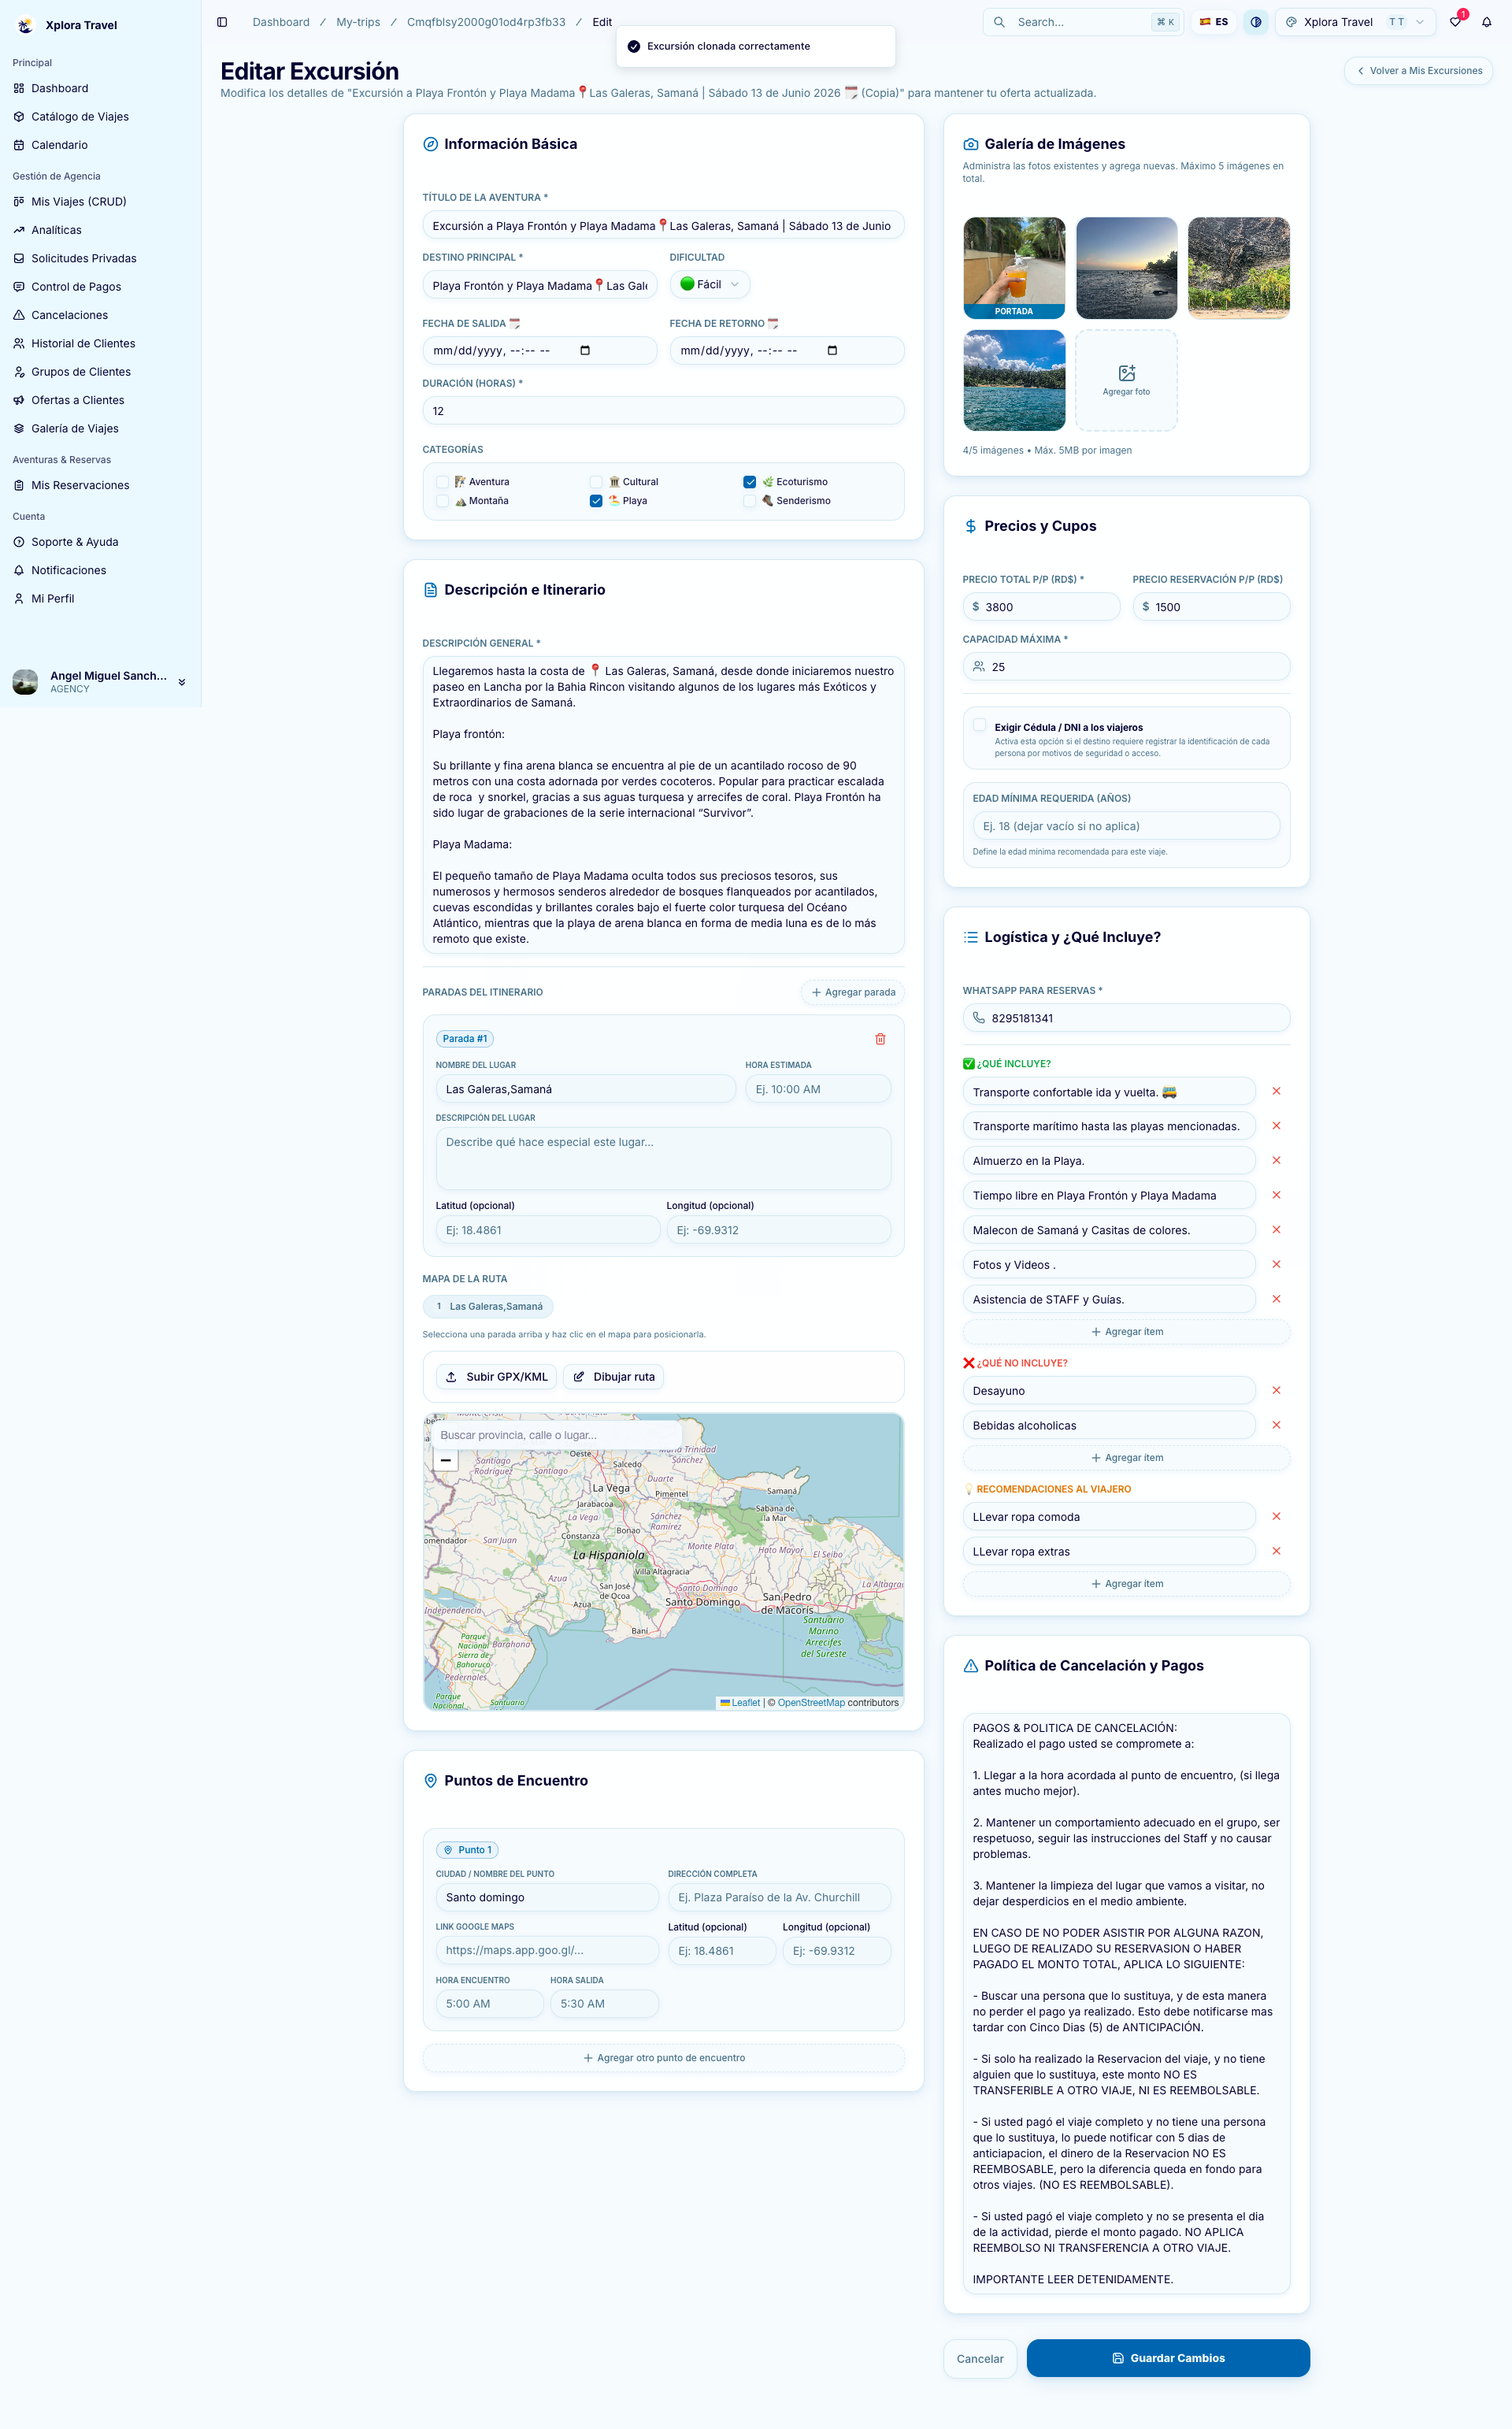
Task: Zoom out the route map
Action: click(x=446, y=1460)
